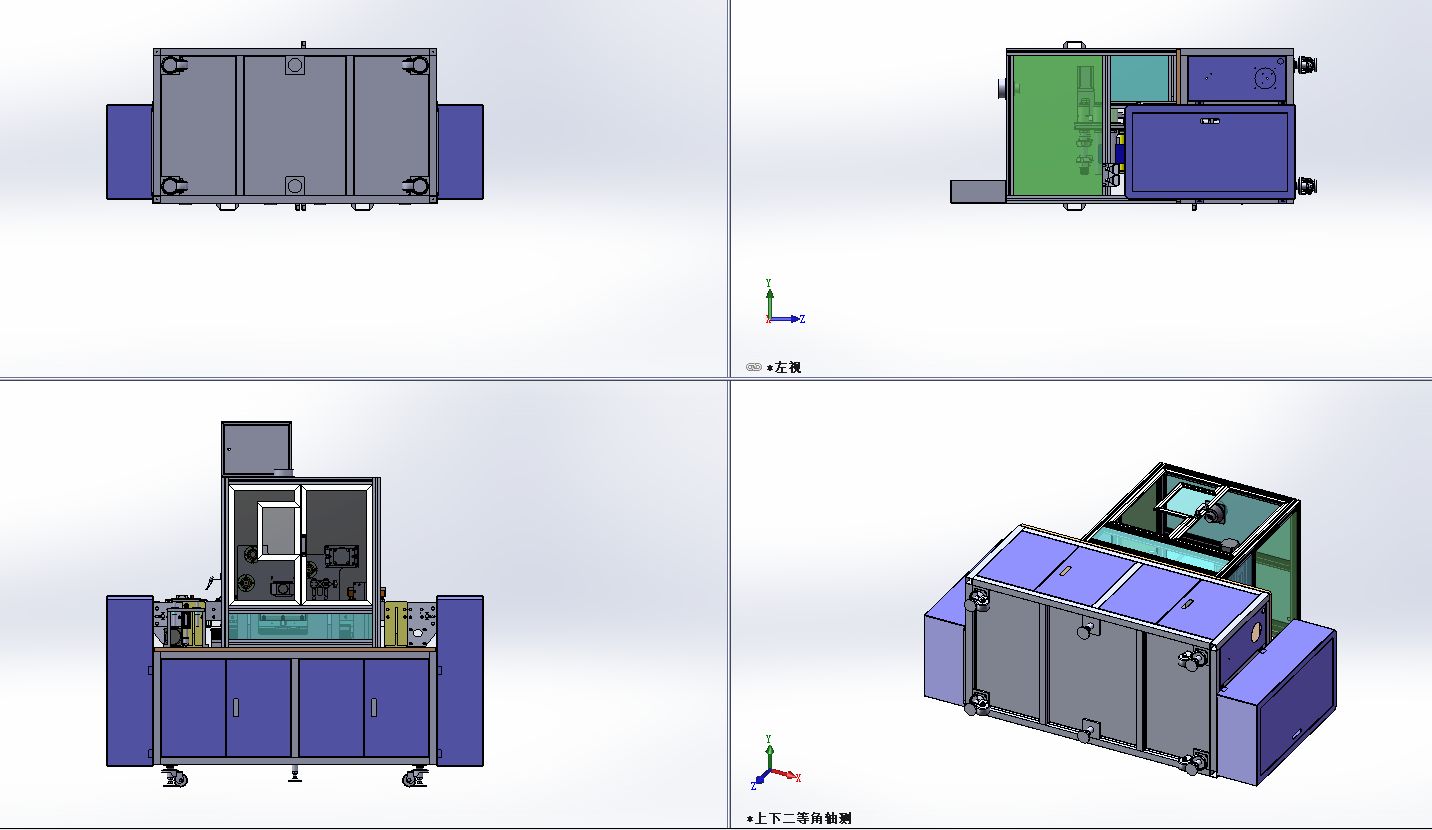Click the circular hole on the purple panel in *左视
Screen dimensions: 1432x830
click(x=1266, y=76)
